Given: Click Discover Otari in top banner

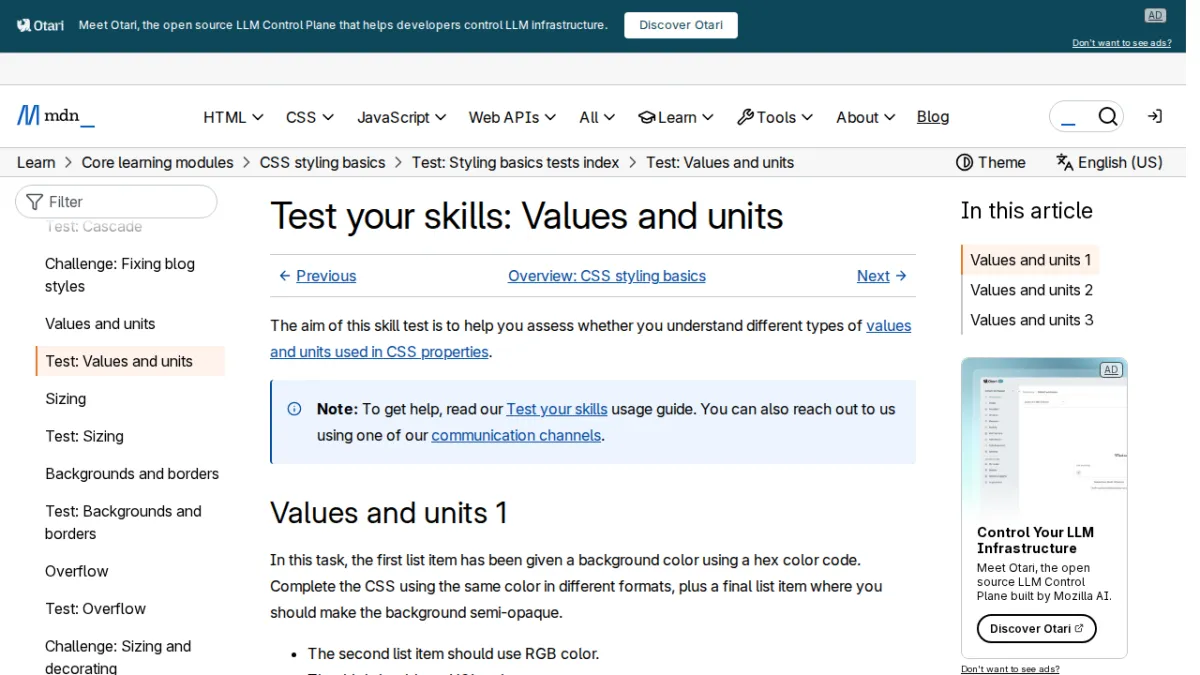Looking at the screenshot, I should (681, 25).
